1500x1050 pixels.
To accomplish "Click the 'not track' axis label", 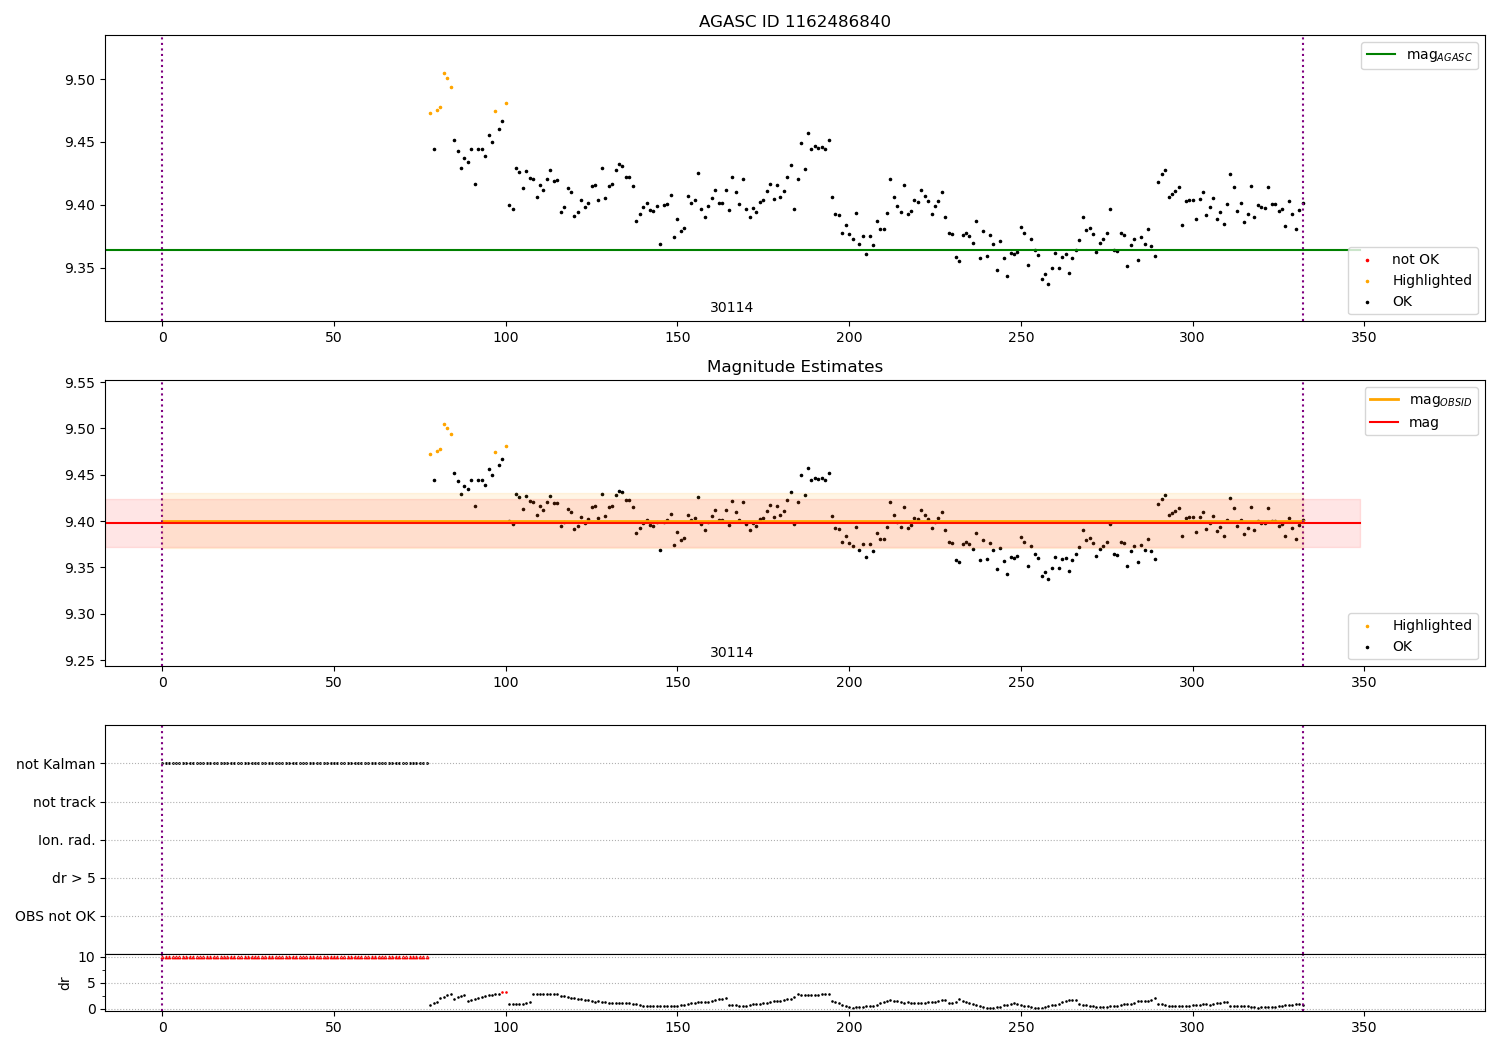I will pyautogui.click(x=64, y=802).
